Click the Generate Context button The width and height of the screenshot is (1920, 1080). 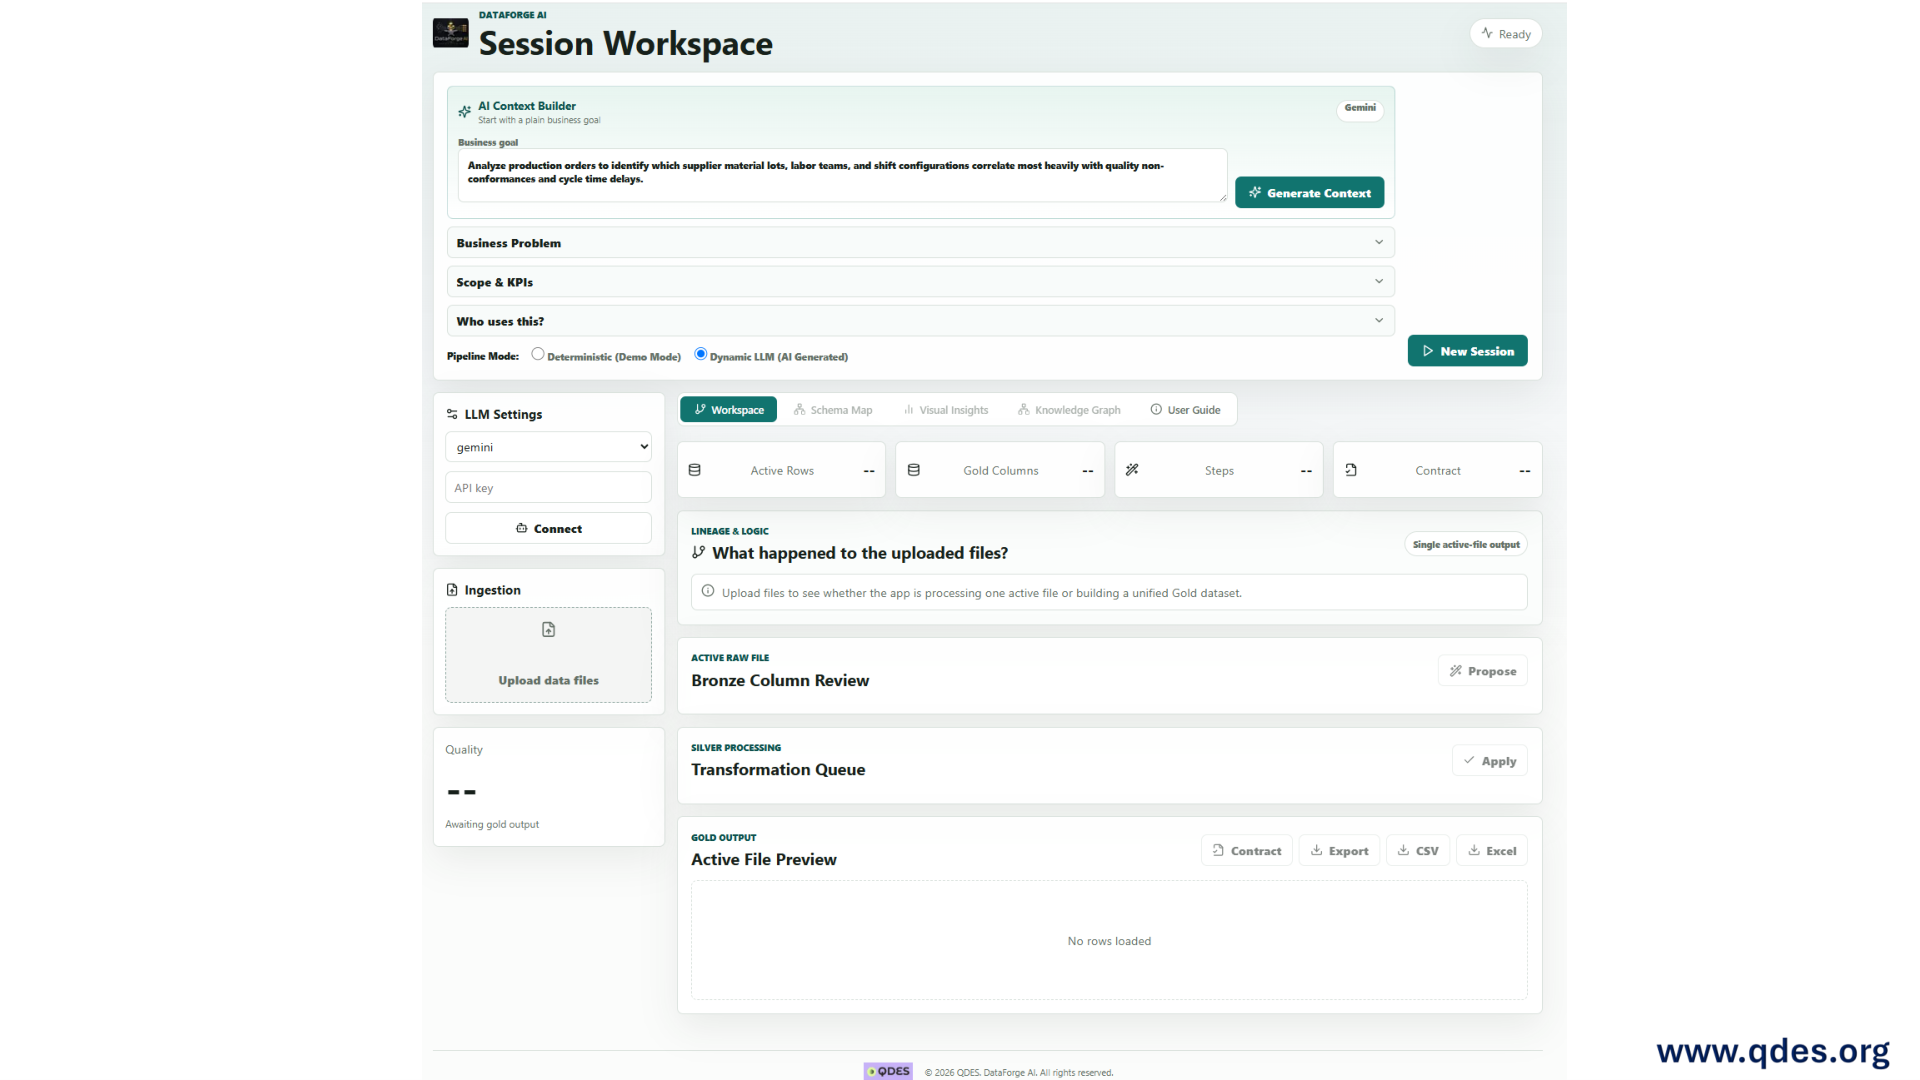1309,193
